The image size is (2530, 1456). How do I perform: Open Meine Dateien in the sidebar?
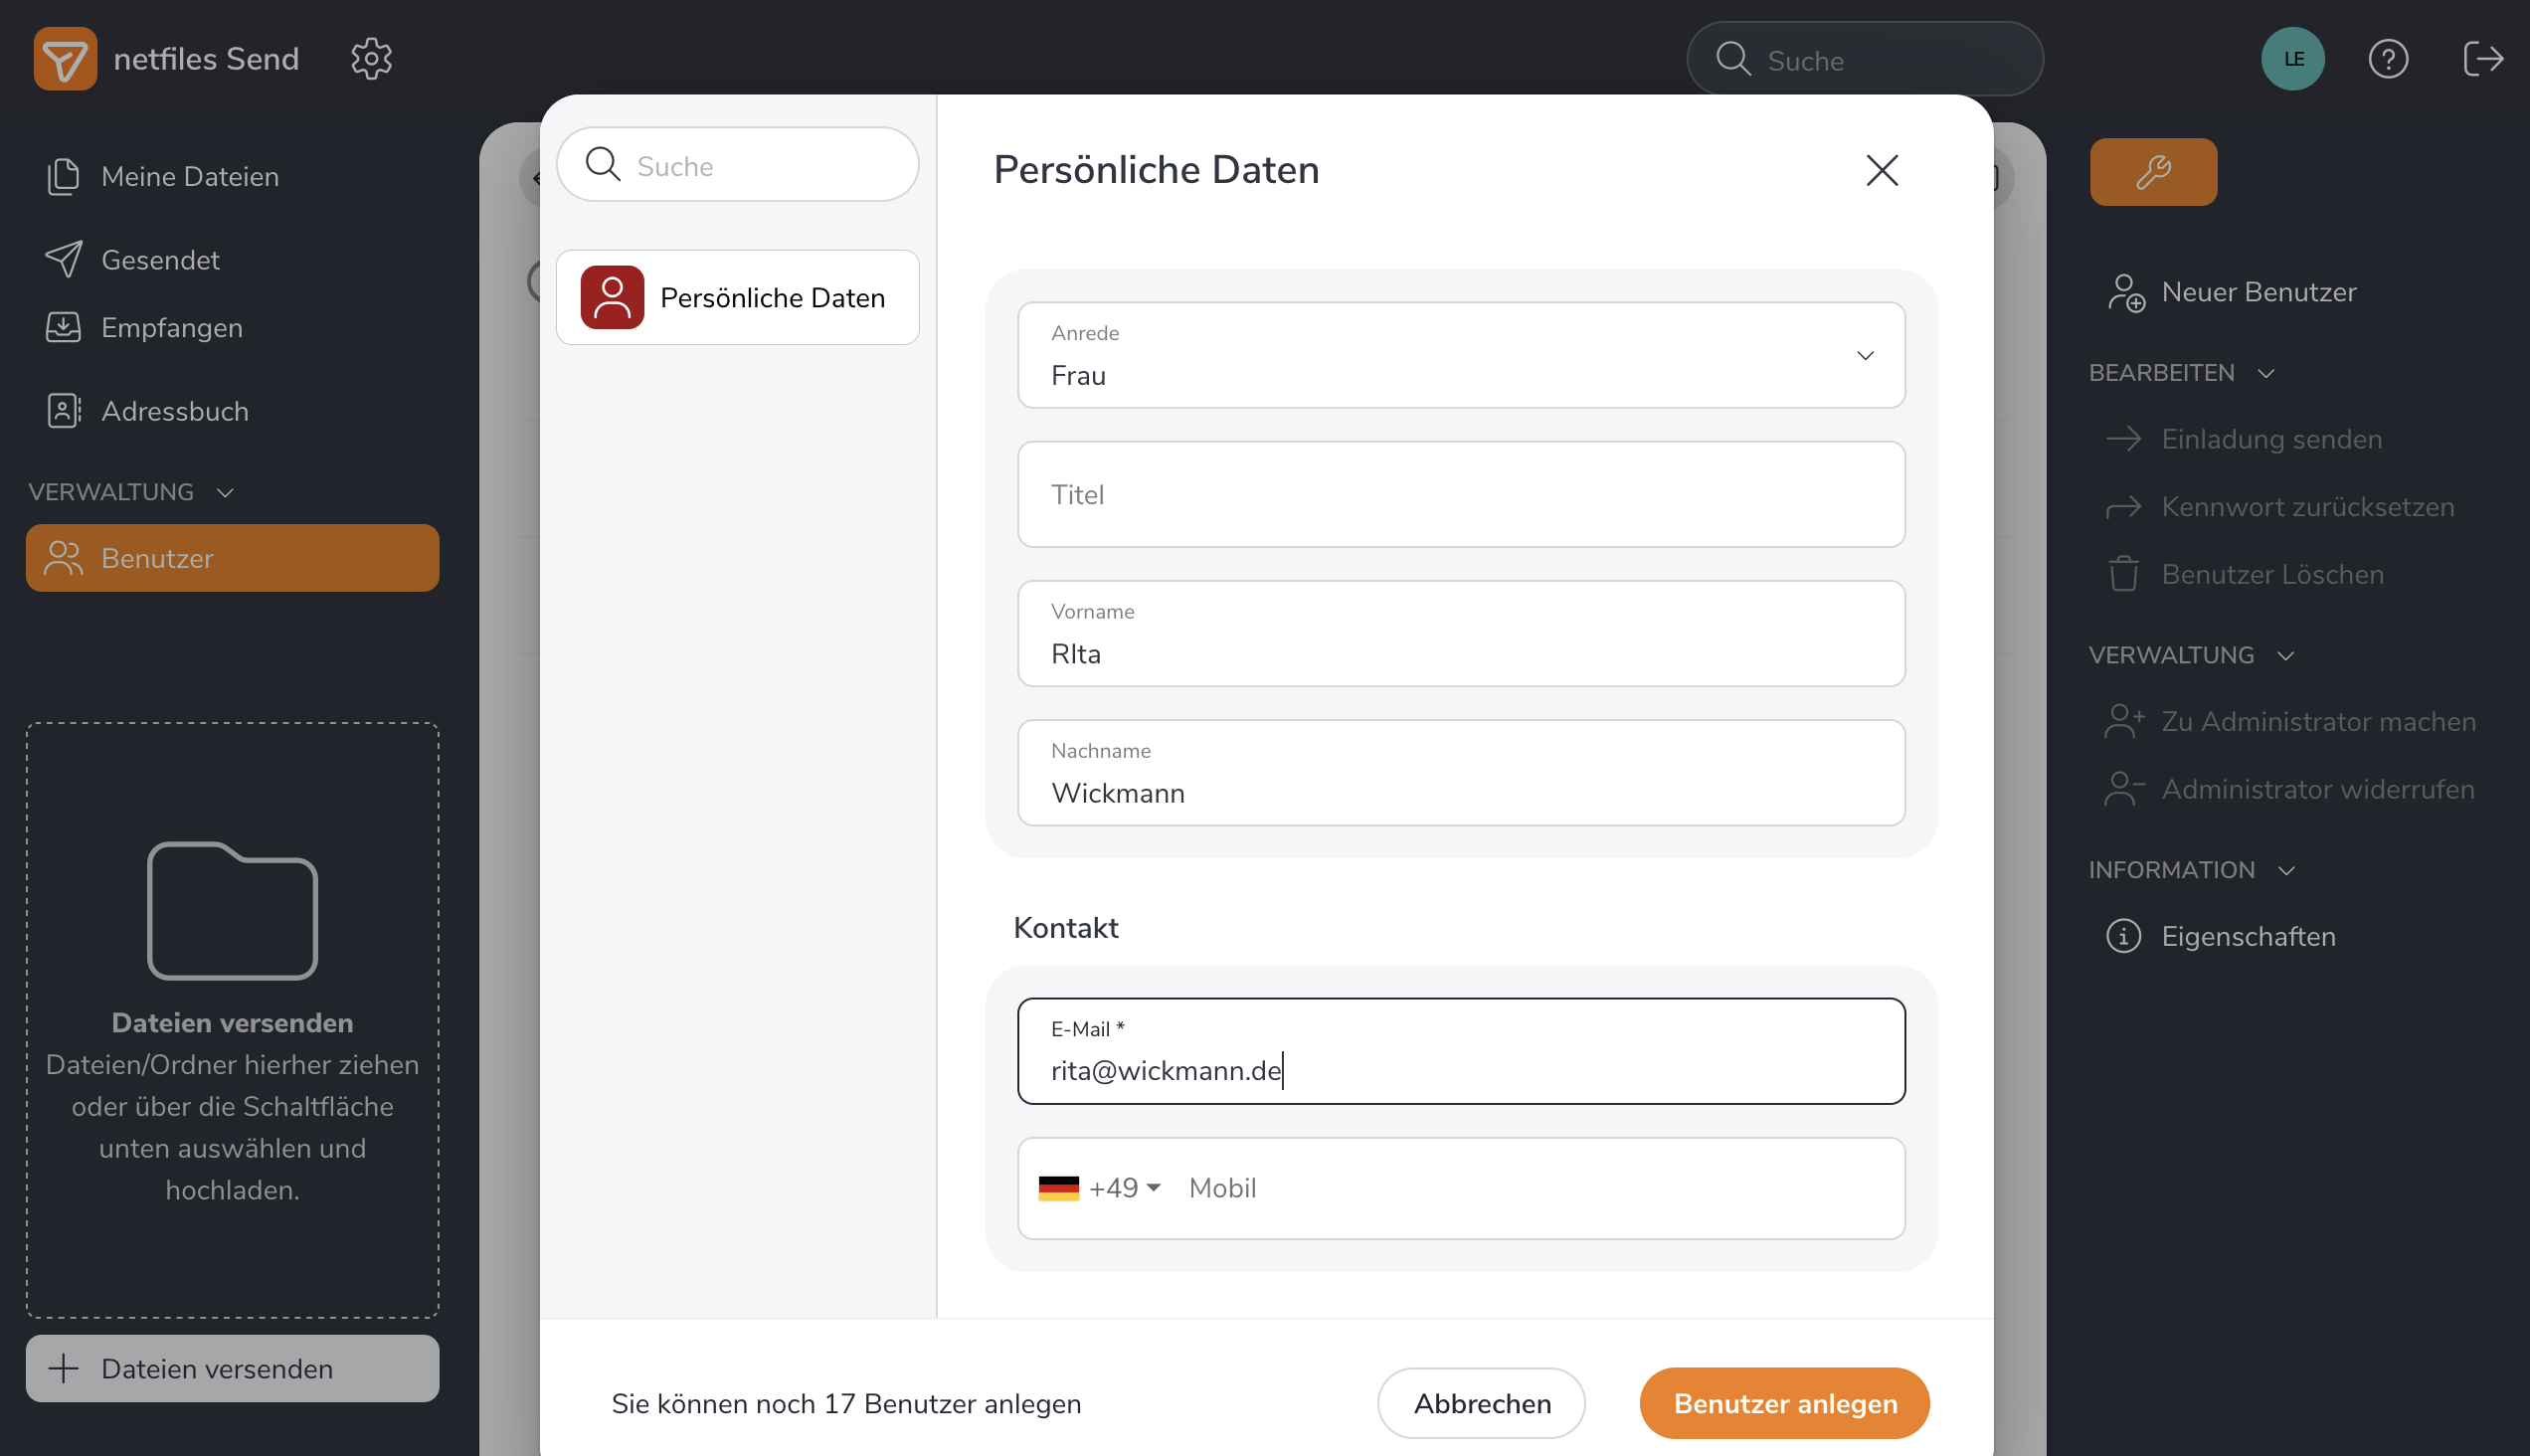(190, 177)
